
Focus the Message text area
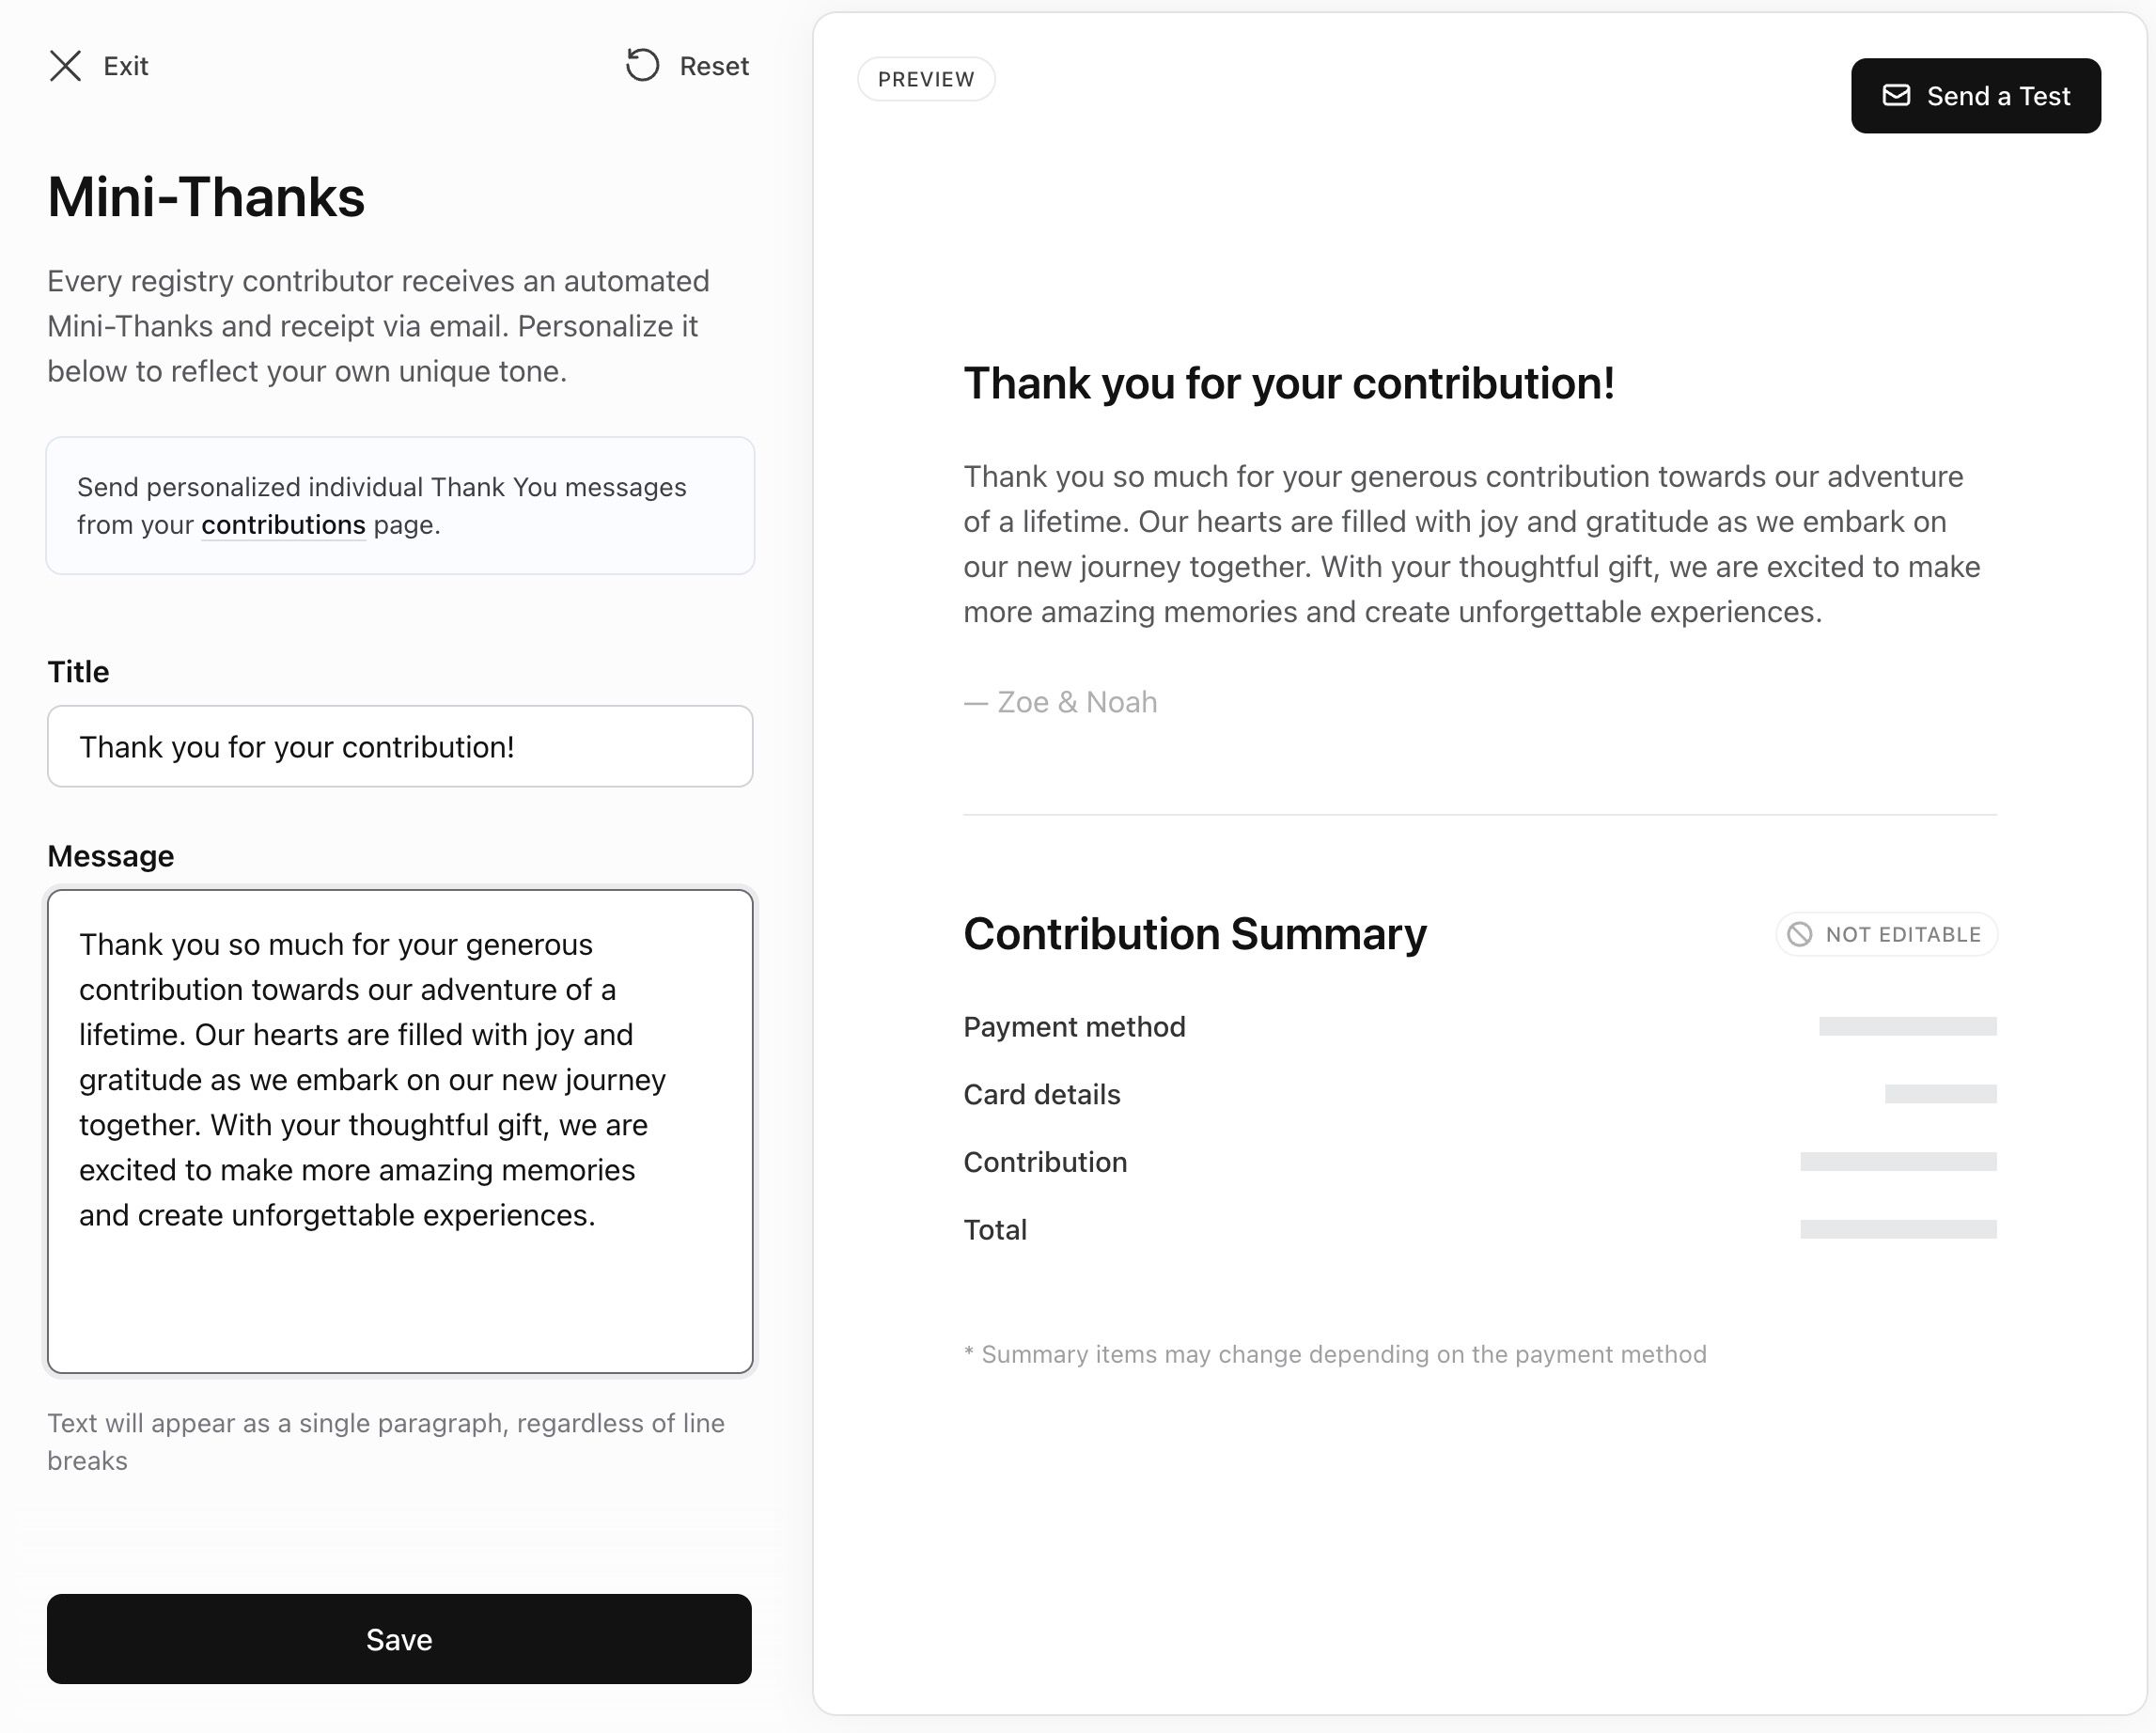point(399,1131)
